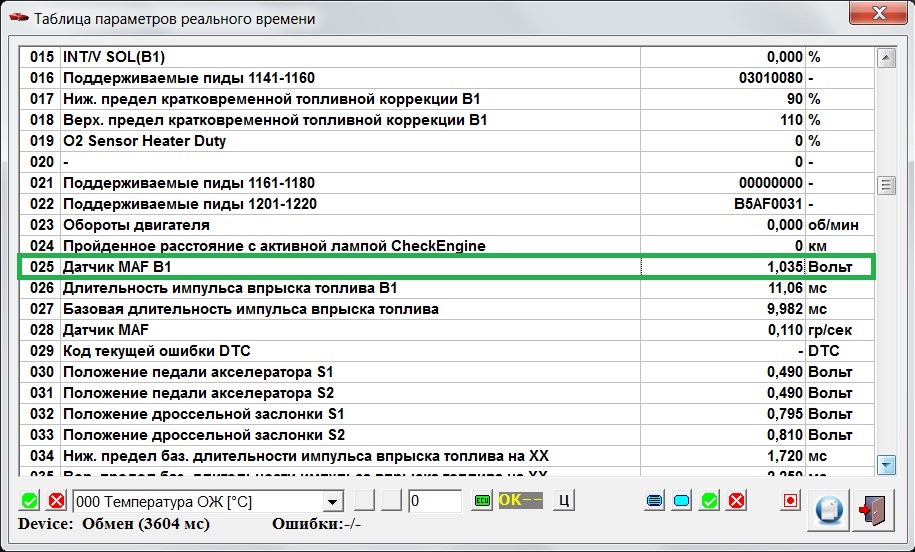The height and width of the screenshot is (552, 915).
Task: Select row 024 Пройденное расстояние с активной лампой
Action: 446,246
